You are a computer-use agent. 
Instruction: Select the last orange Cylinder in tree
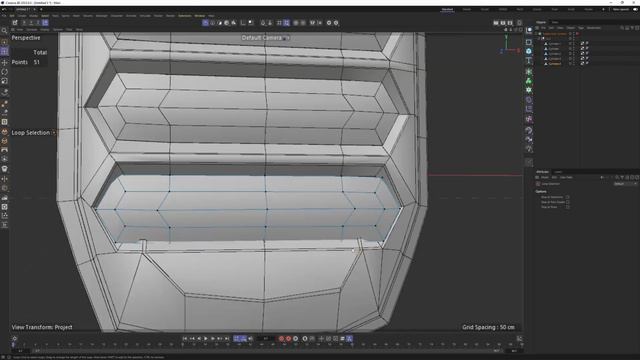(x=554, y=64)
